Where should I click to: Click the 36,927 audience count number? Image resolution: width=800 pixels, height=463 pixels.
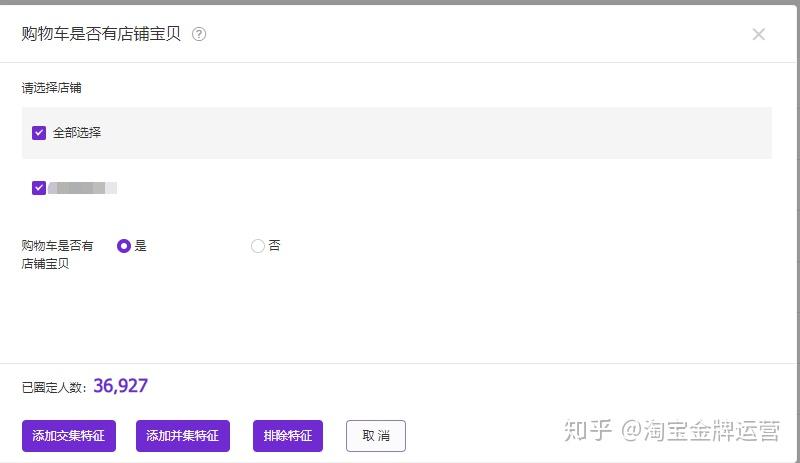click(x=120, y=386)
